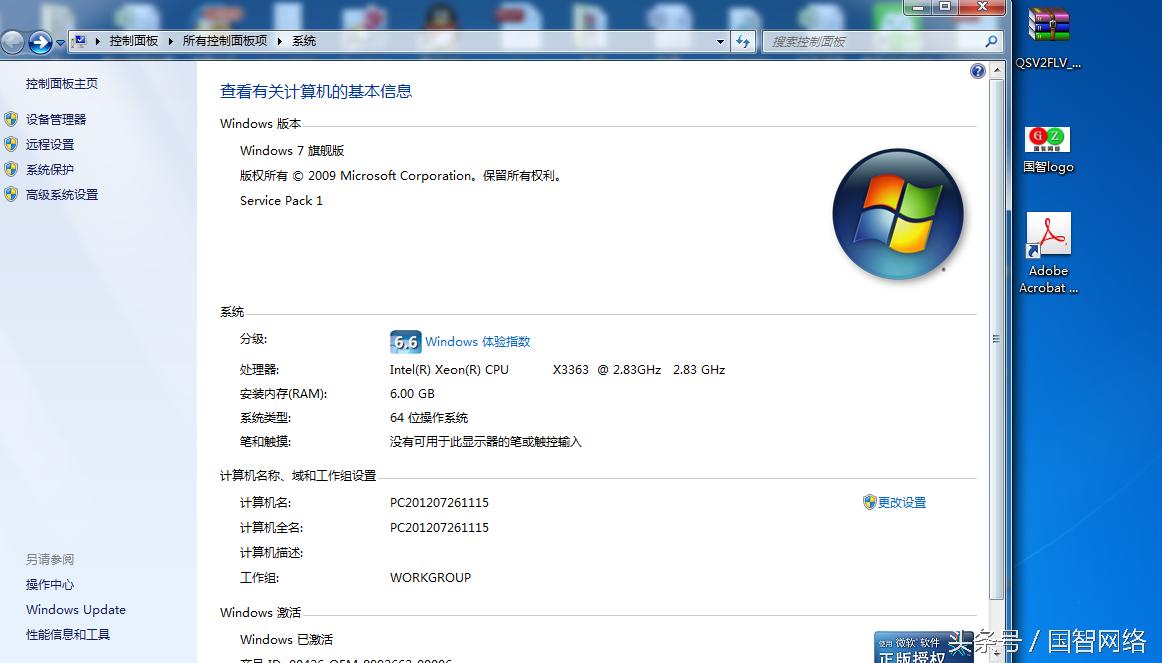
Task: Click the 6.6 experience index score badge
Action: click(405, 342)
